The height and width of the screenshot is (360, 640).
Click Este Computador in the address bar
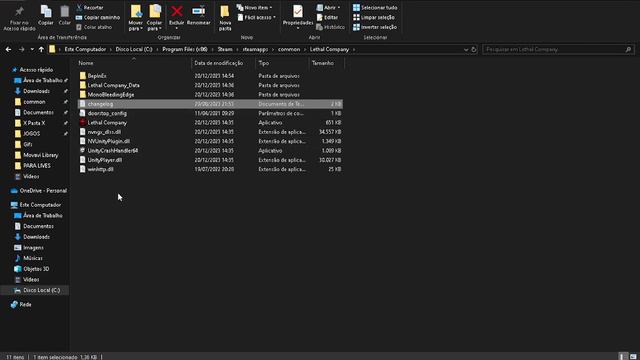tap(85, 49)
